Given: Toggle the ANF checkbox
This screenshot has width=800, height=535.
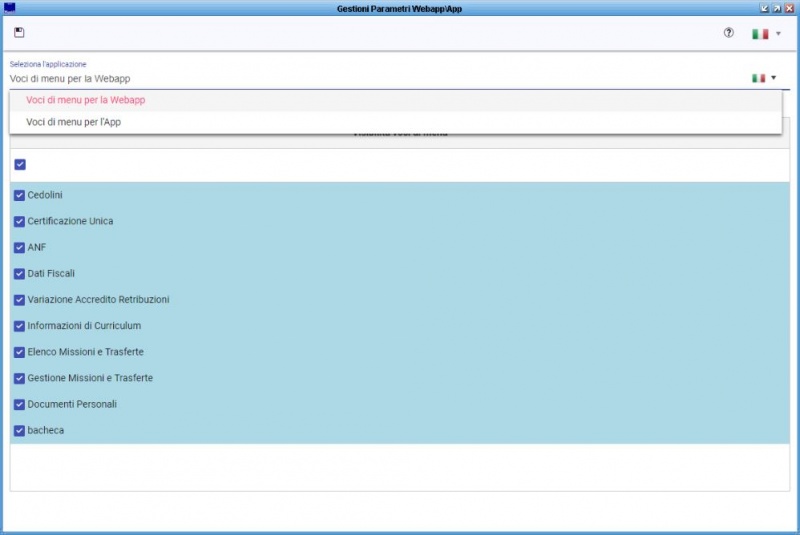Looking at the screenshot, I should [19, 248].
